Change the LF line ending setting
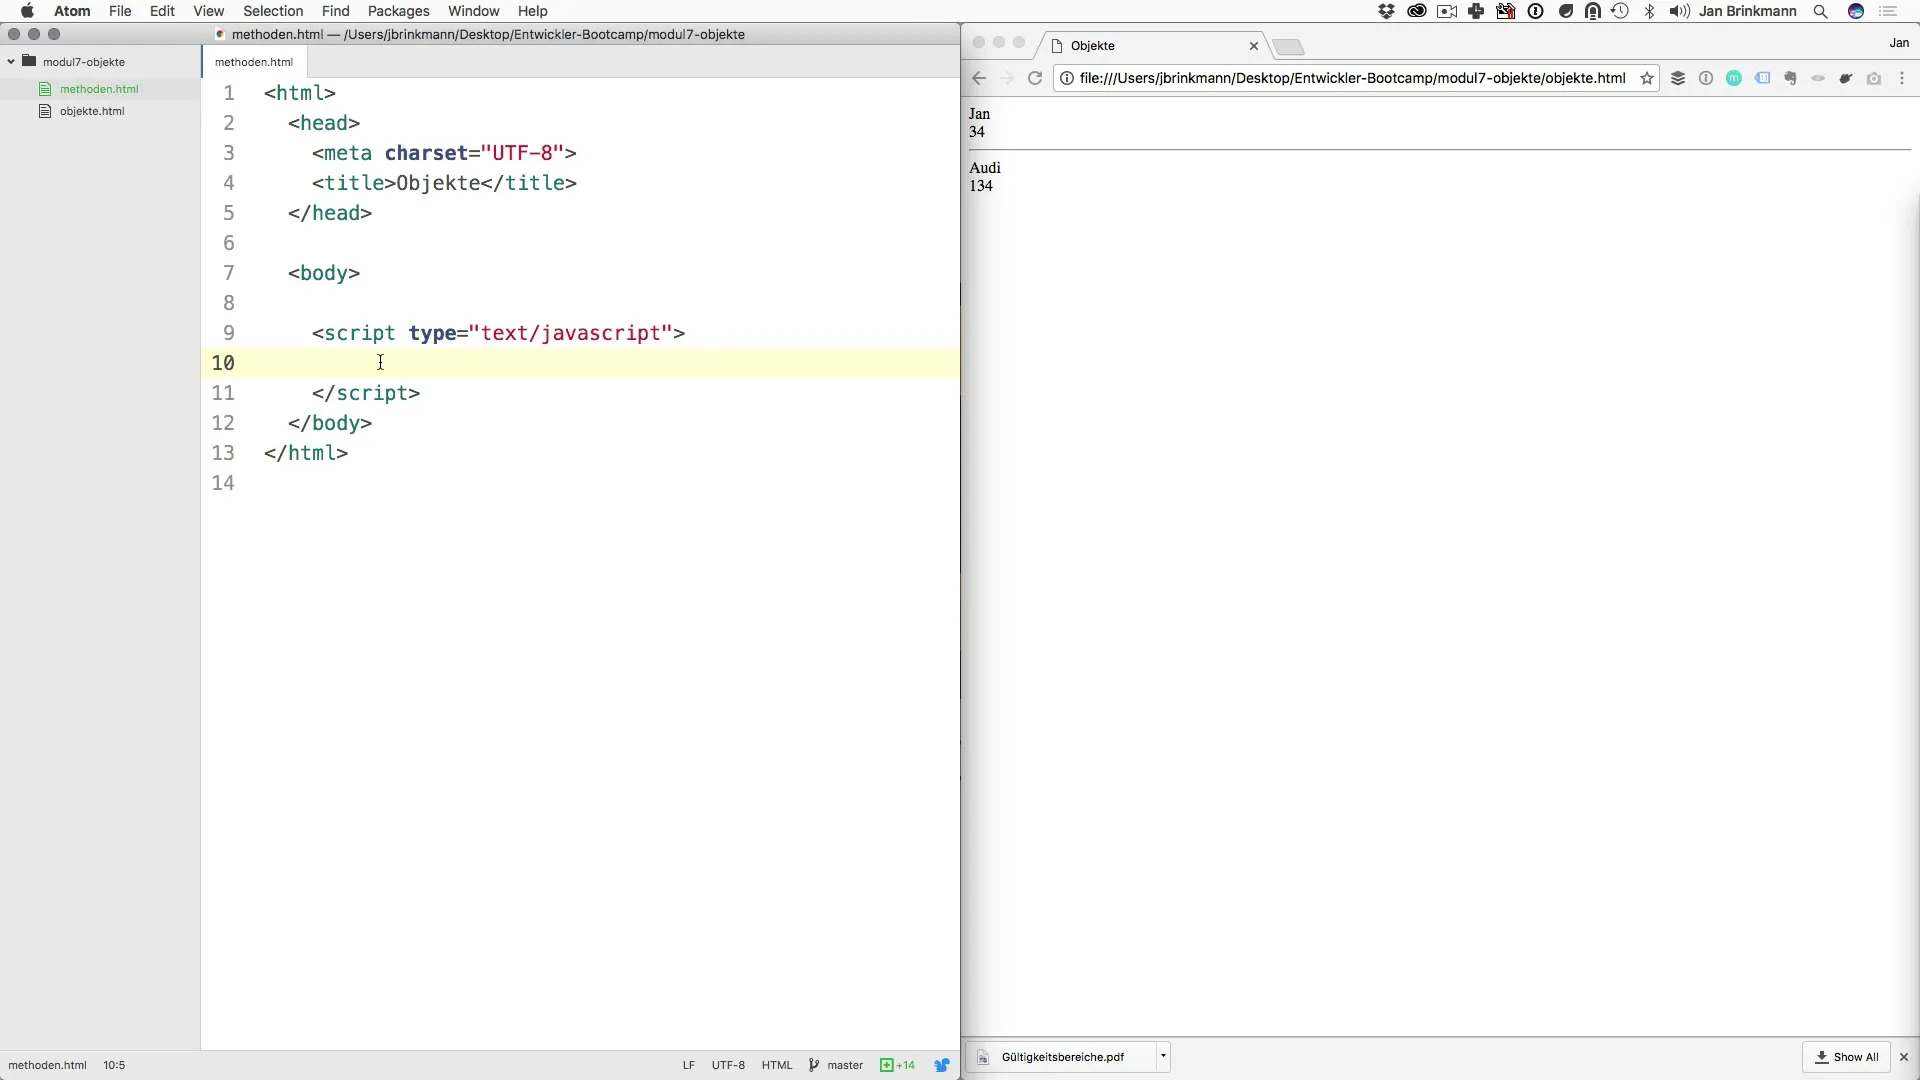 [x=688, y=1065]
